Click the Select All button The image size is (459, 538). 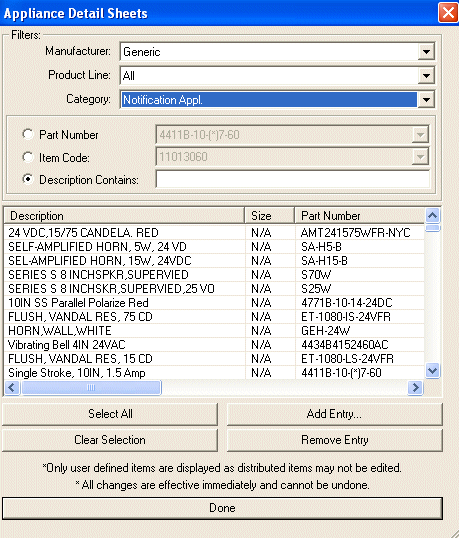pos(110,414)
